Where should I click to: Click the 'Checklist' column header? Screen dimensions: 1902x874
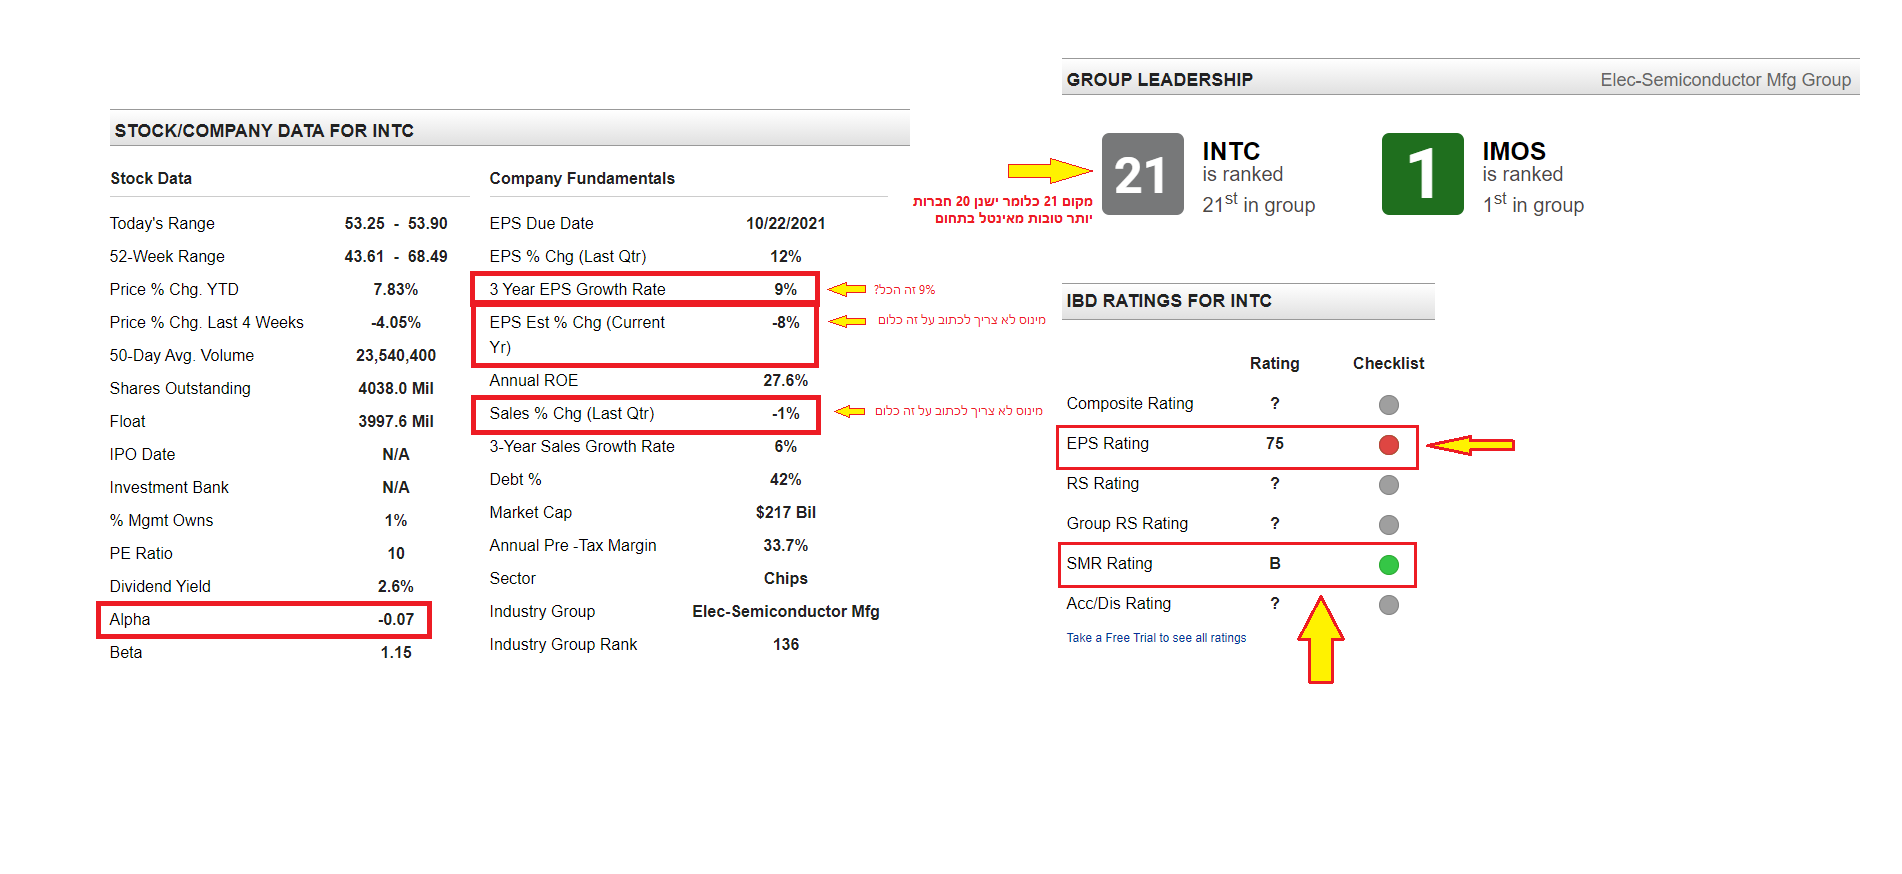coord(1388,363)
